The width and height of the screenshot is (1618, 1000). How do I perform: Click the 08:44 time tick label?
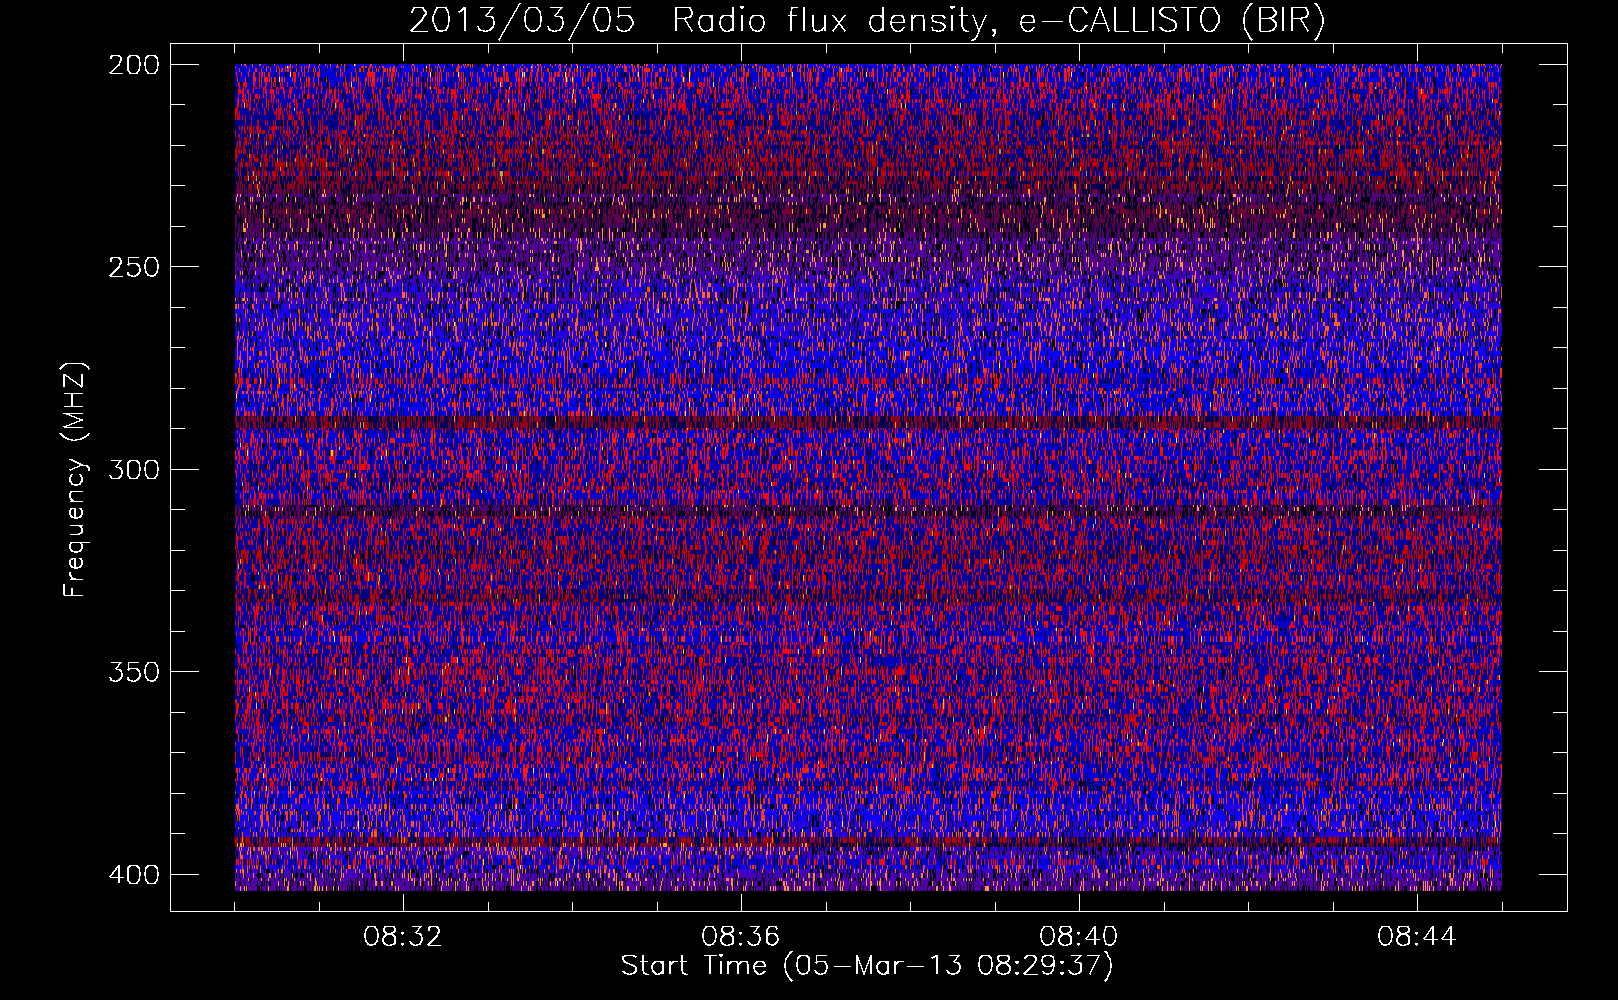click(1416, 936)
